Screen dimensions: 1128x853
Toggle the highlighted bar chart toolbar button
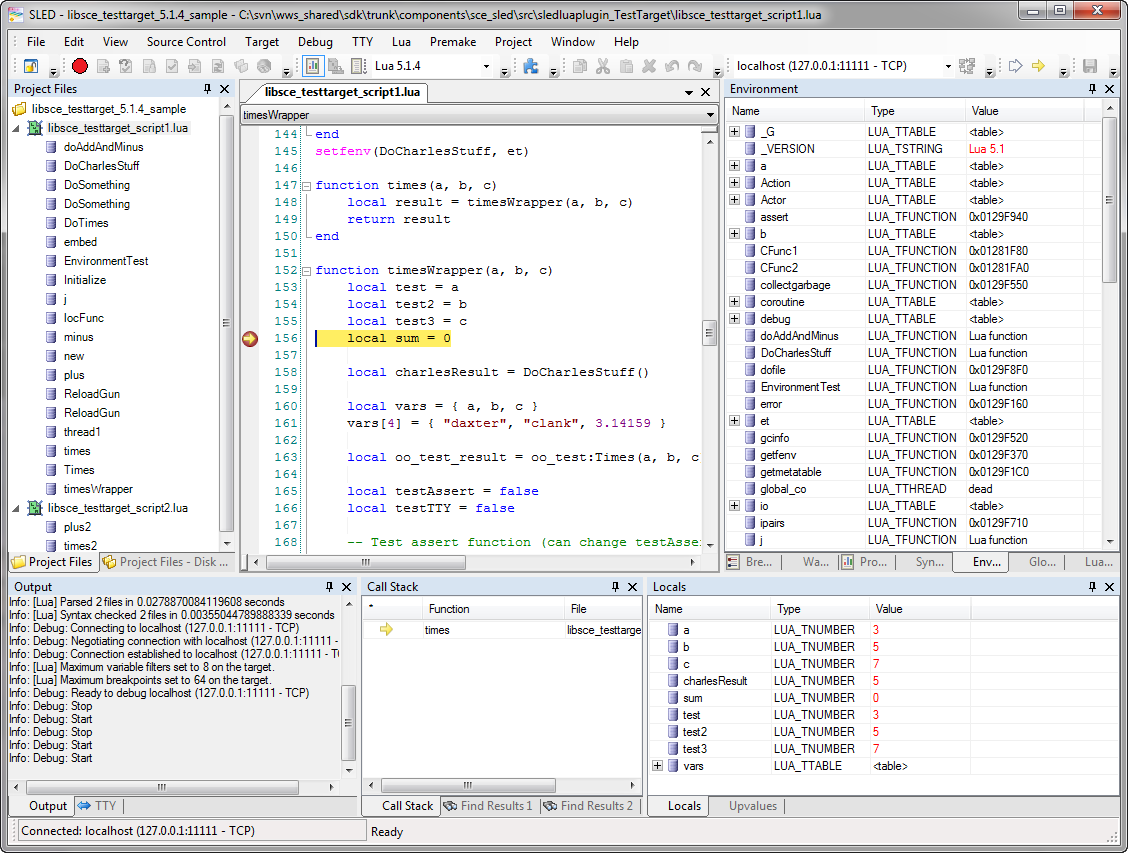click(x=312, y=67)
